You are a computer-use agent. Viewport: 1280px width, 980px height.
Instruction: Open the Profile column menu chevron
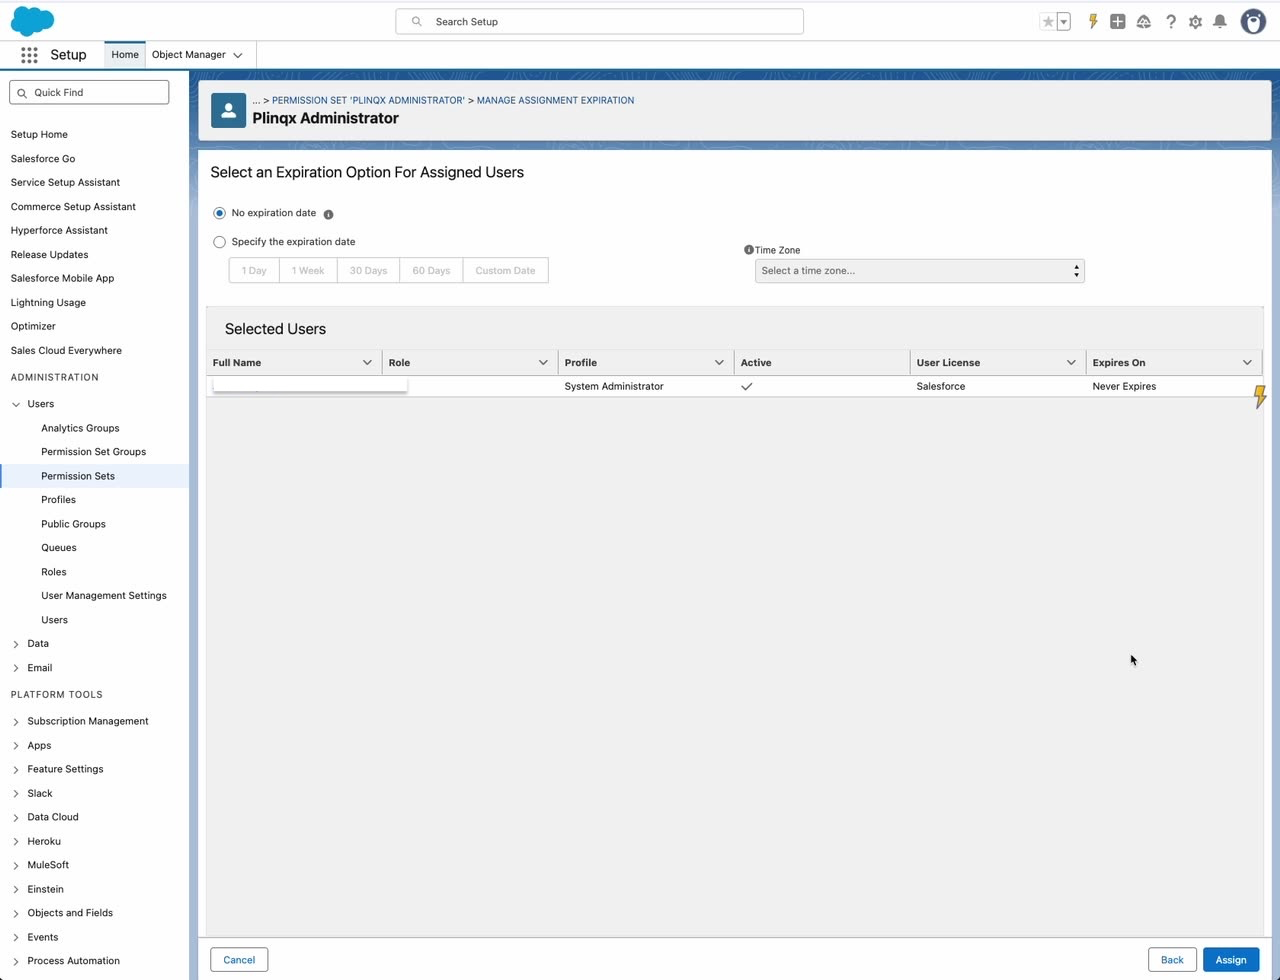[x=719, y=362]
